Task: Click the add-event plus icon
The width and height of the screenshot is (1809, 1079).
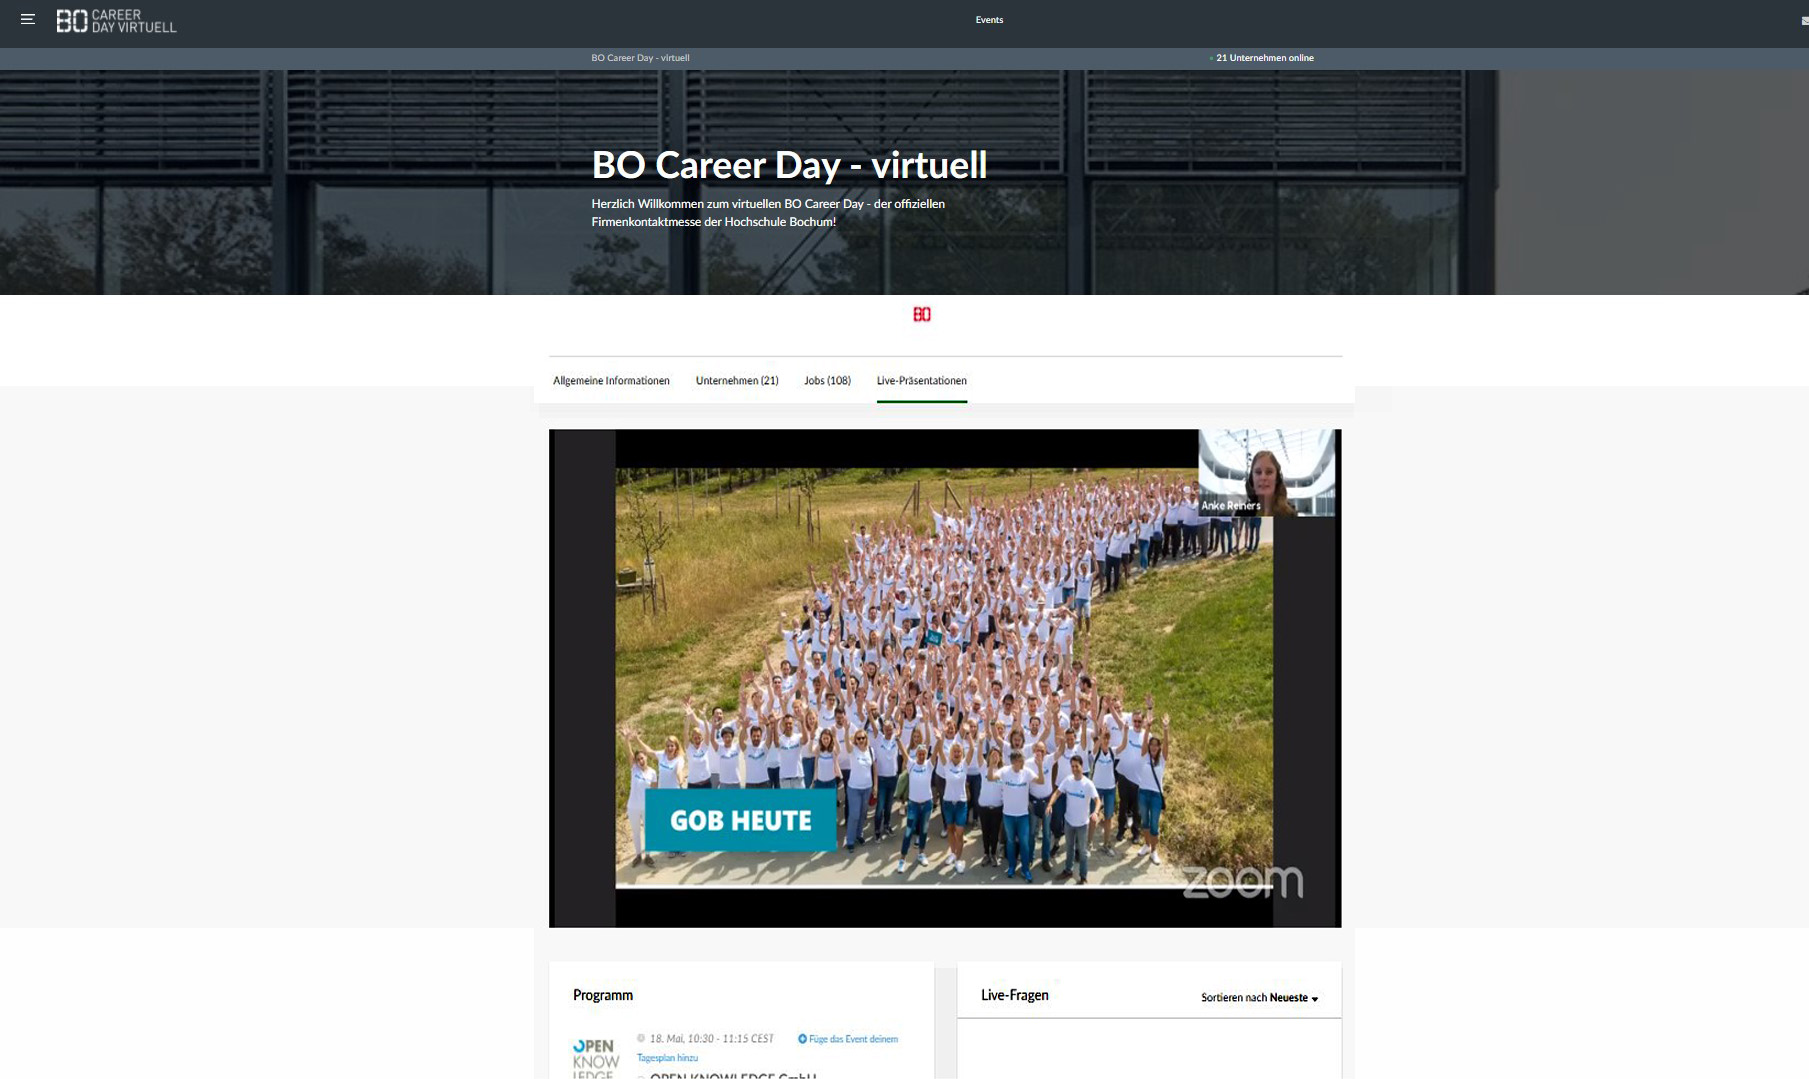Action: pyautogui.click(x=802, y=1039)
